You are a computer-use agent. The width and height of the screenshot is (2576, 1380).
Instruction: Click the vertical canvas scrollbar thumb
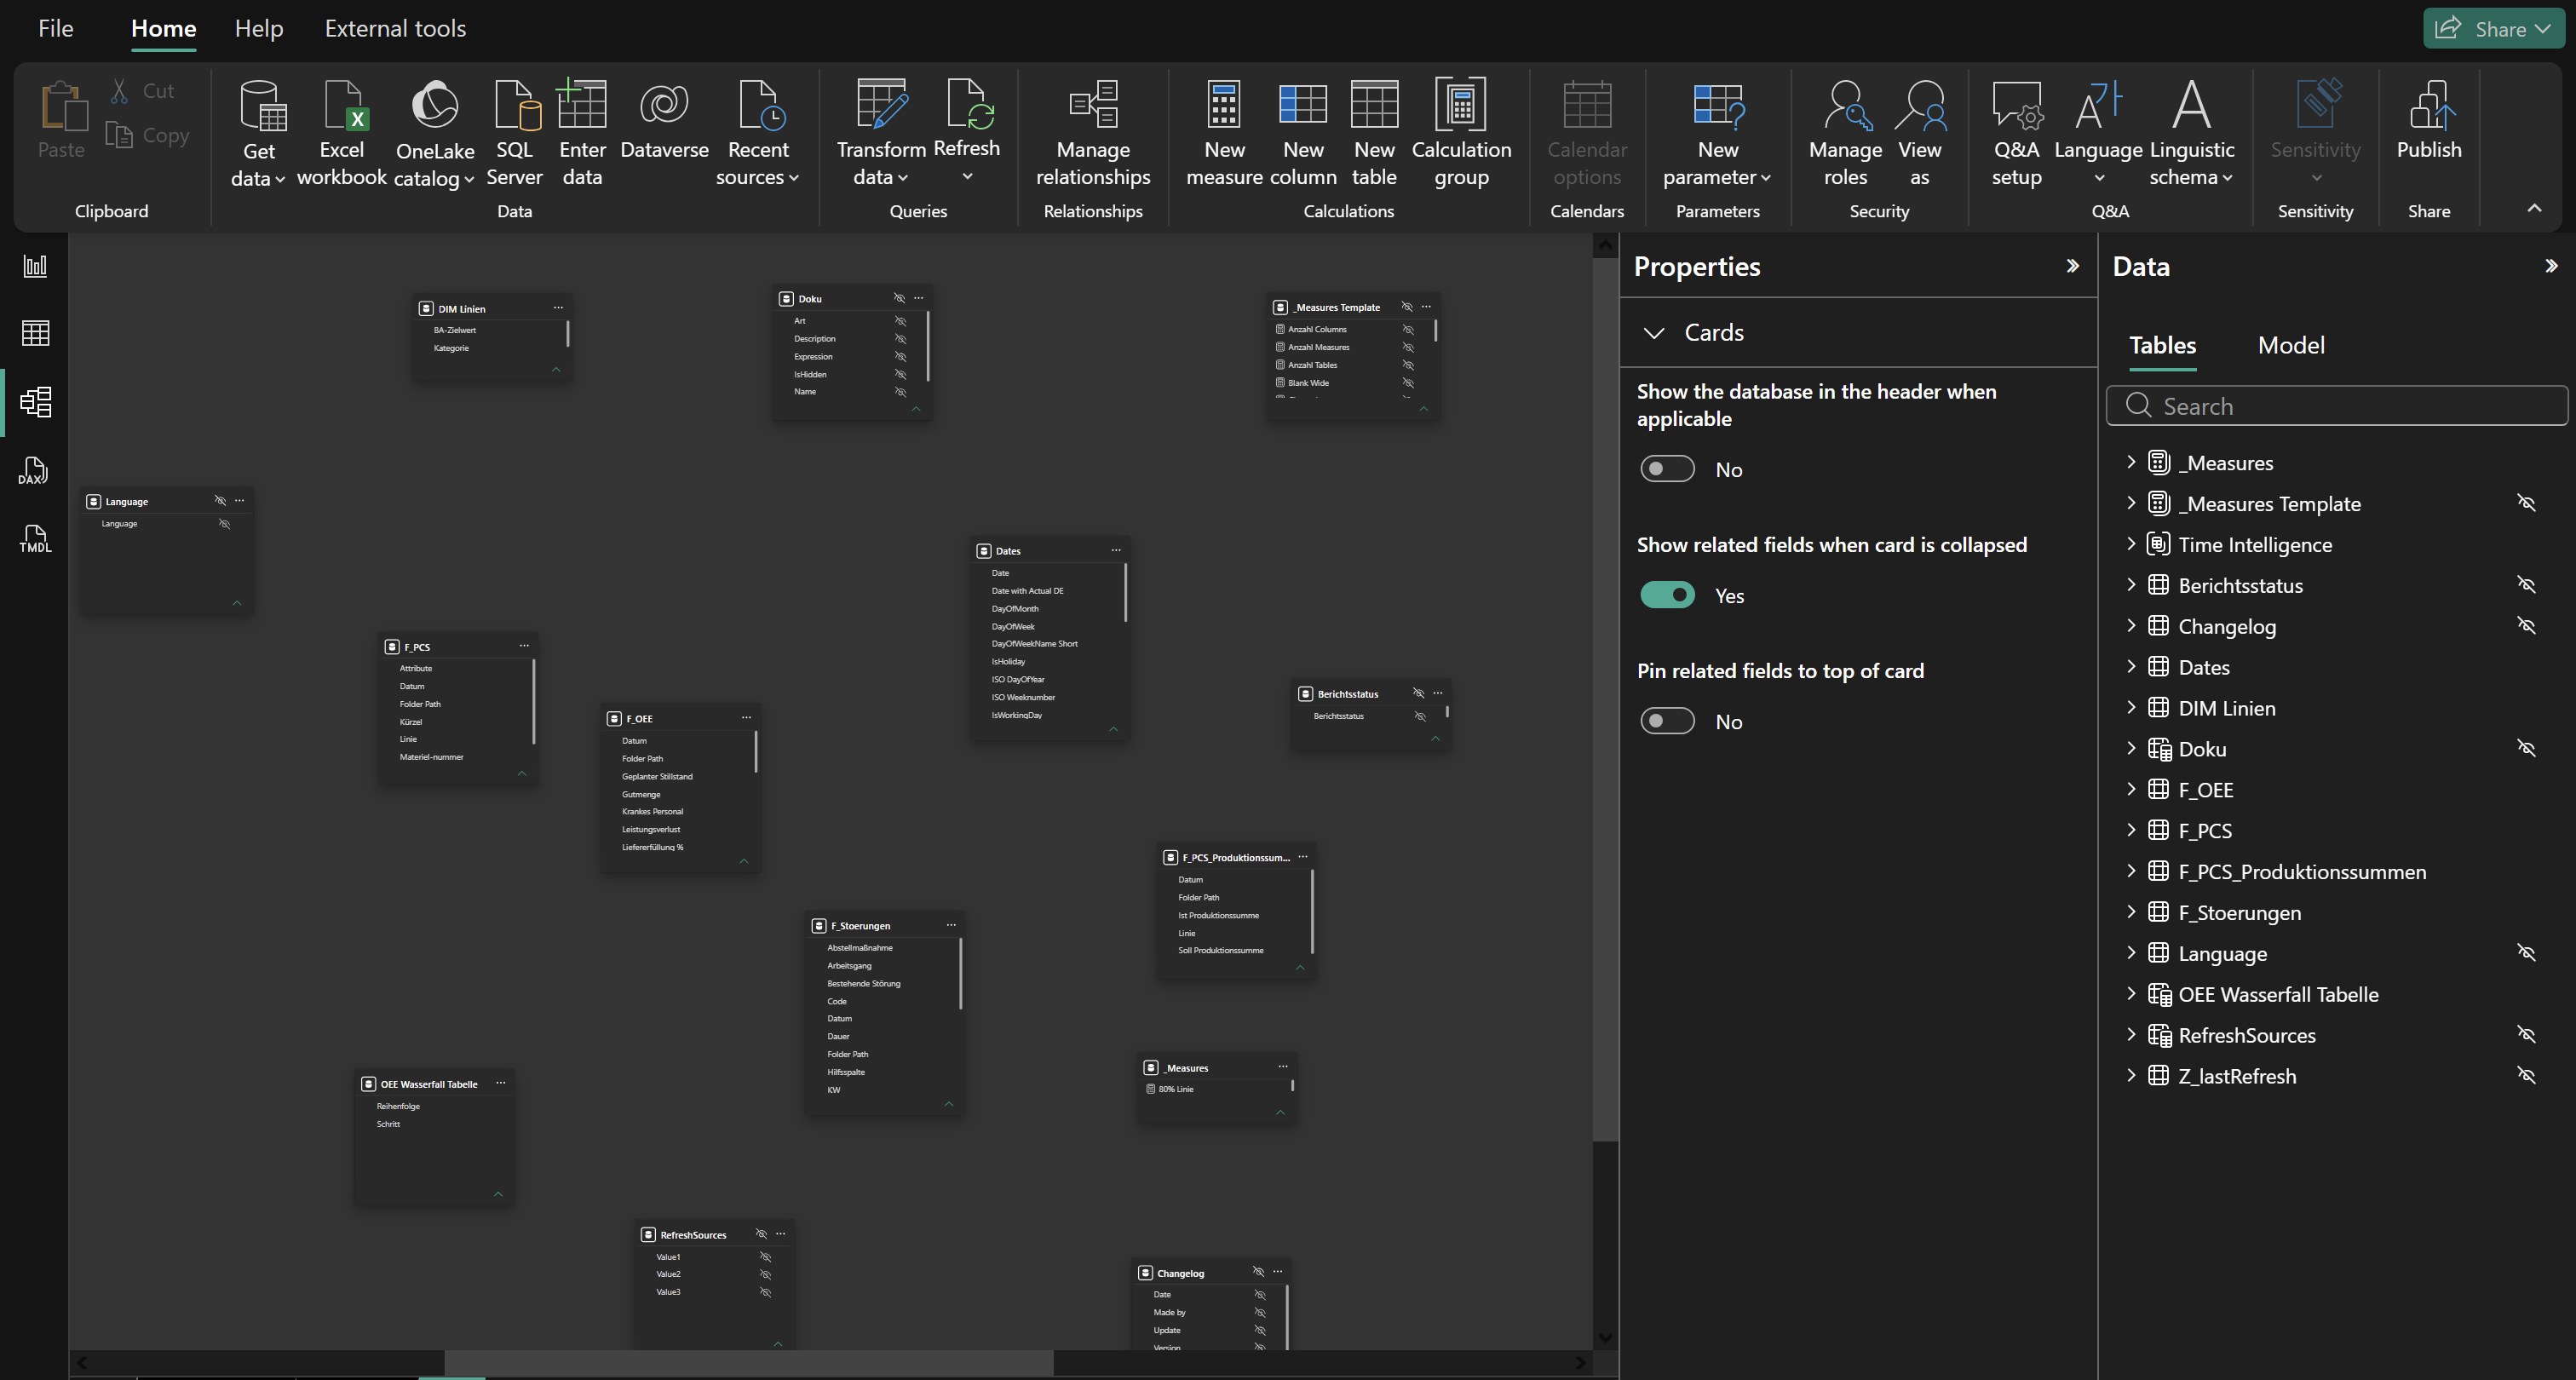point(1605,698)
